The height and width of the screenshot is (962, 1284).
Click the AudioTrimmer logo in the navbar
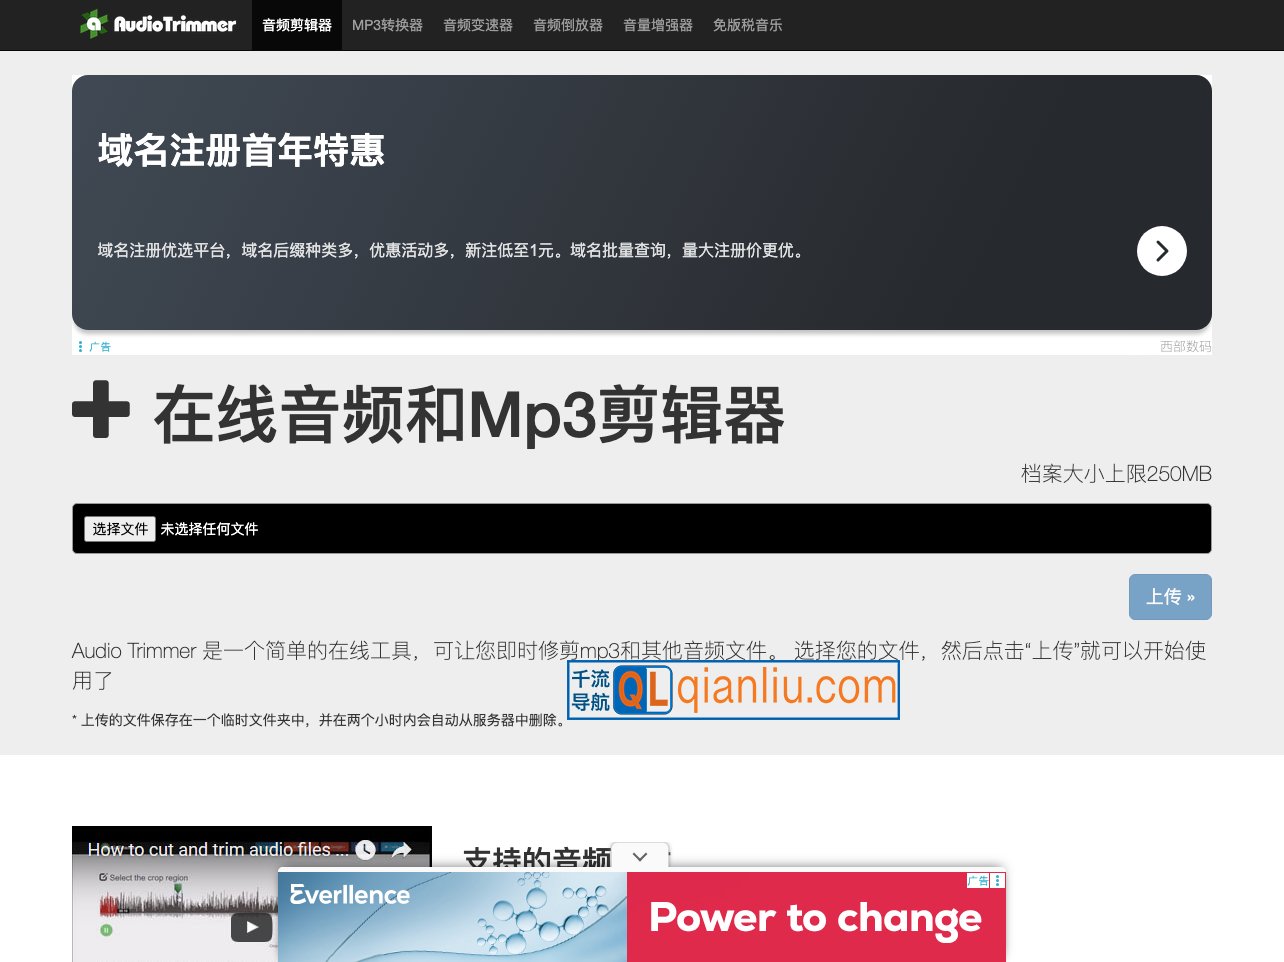click(158, 24)
